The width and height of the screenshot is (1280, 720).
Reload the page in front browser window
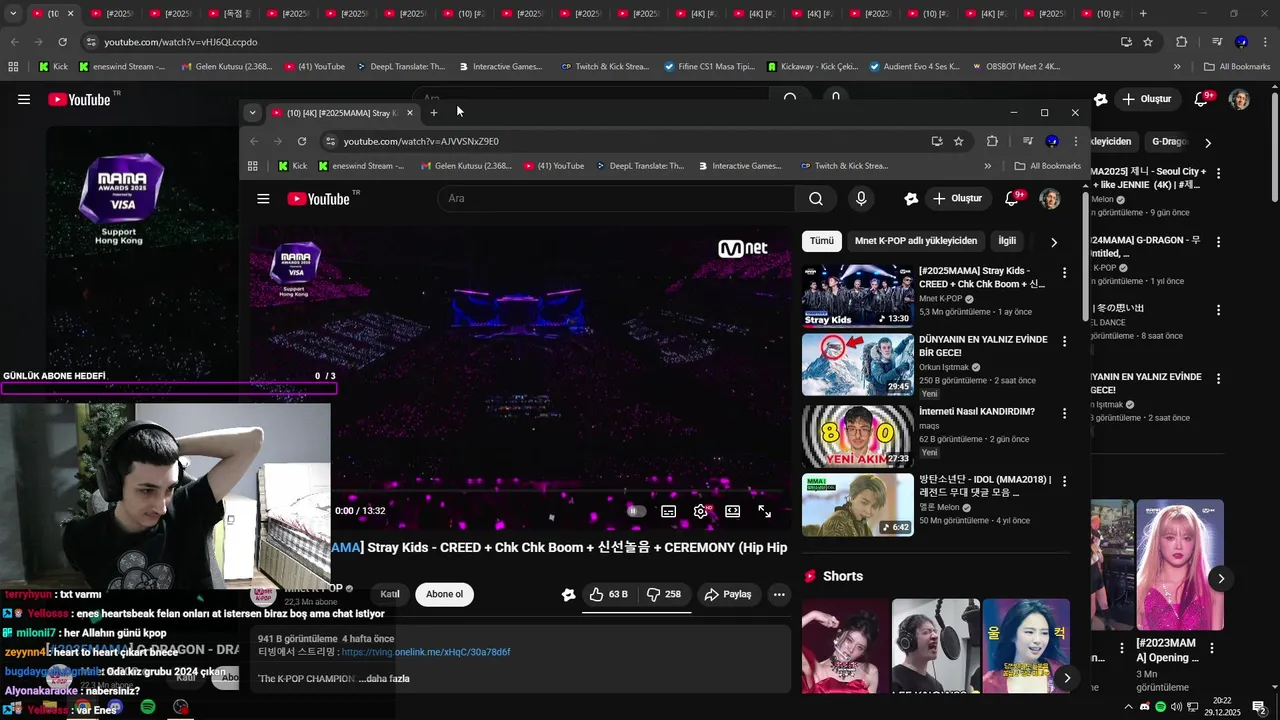[302, 141]
